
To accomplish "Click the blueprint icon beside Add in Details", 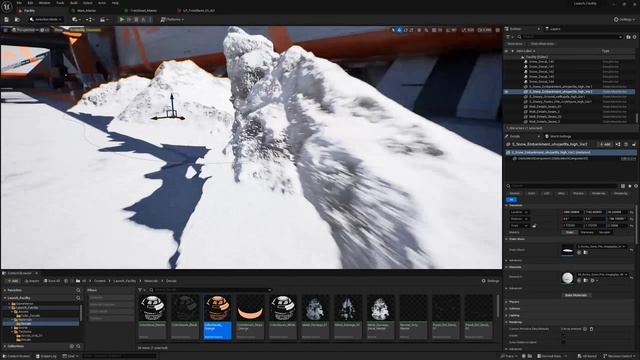I will (x=618, y=144).
